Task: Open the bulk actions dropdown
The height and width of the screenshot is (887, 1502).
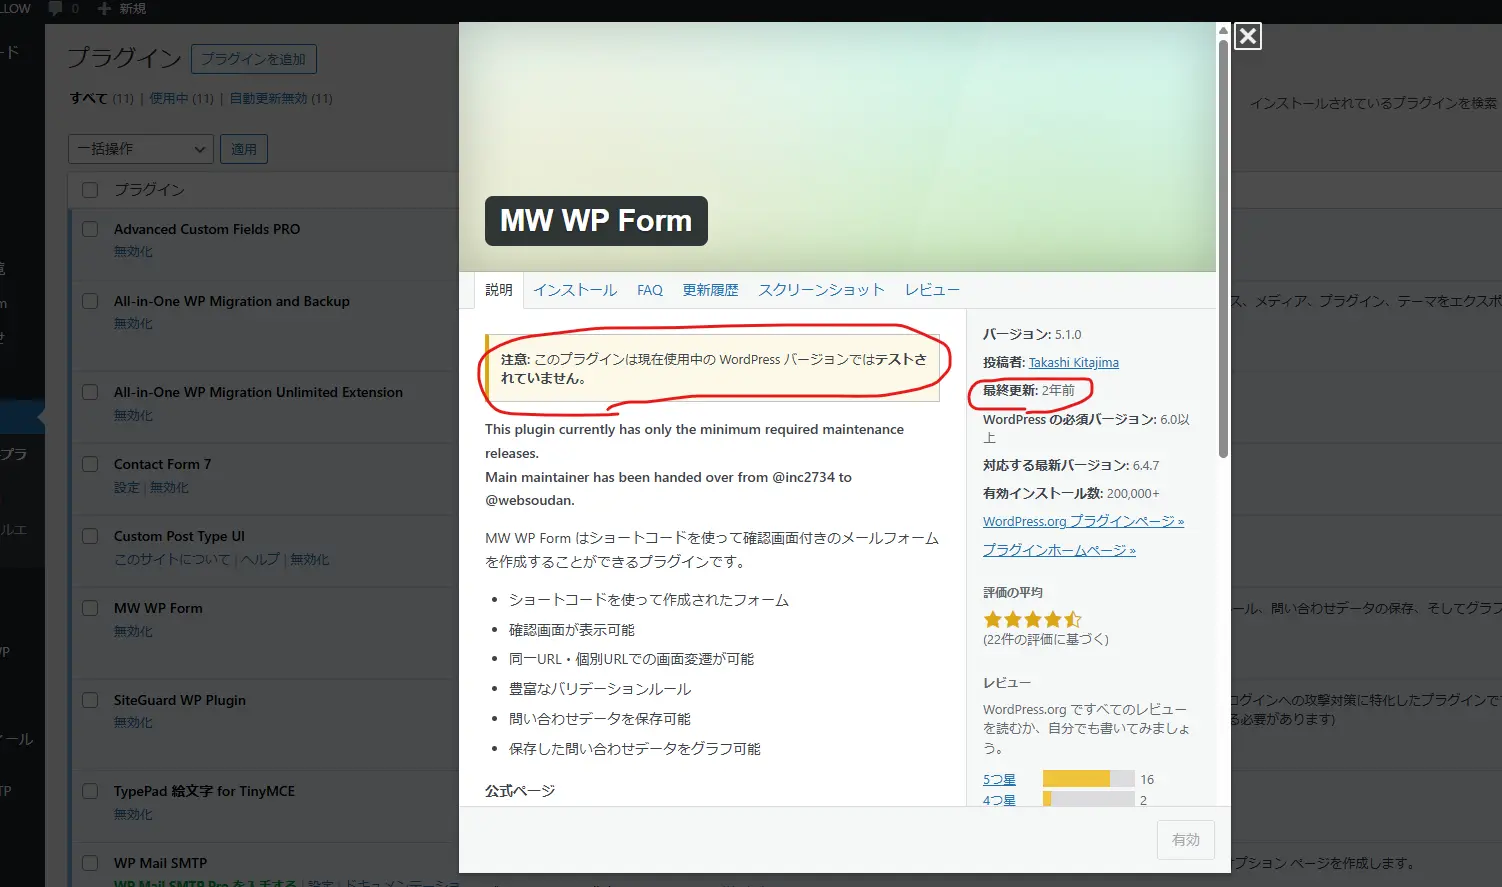Action: click(141, 149)
